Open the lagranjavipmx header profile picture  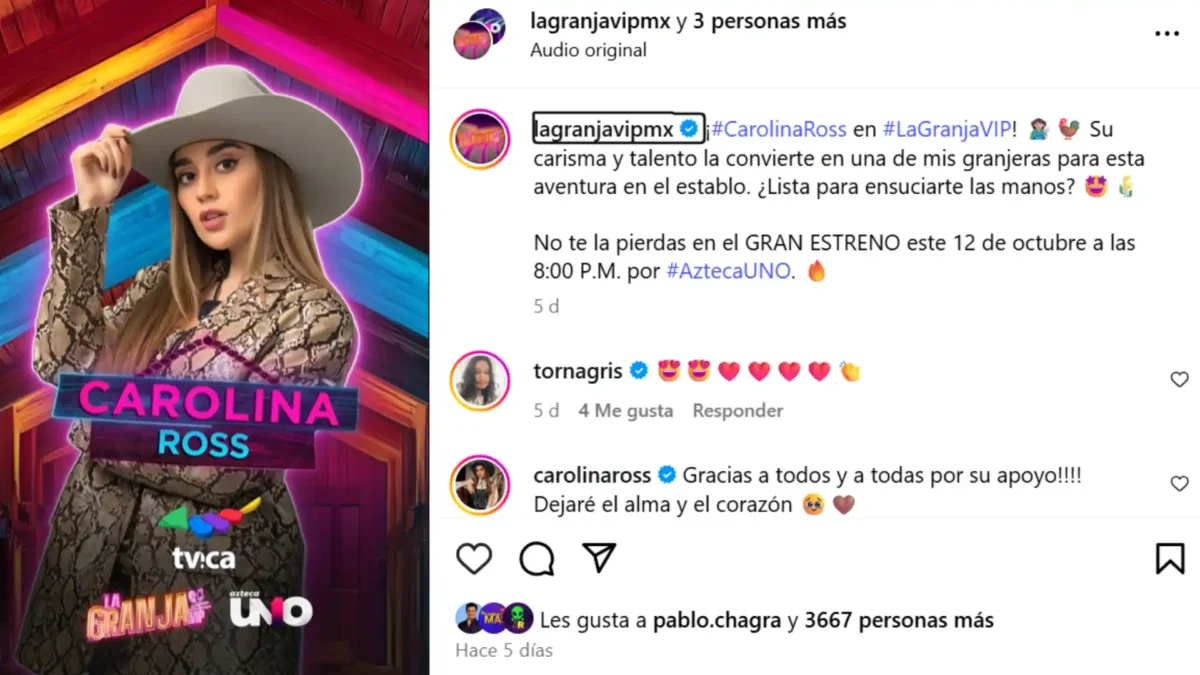pos(480,33)
